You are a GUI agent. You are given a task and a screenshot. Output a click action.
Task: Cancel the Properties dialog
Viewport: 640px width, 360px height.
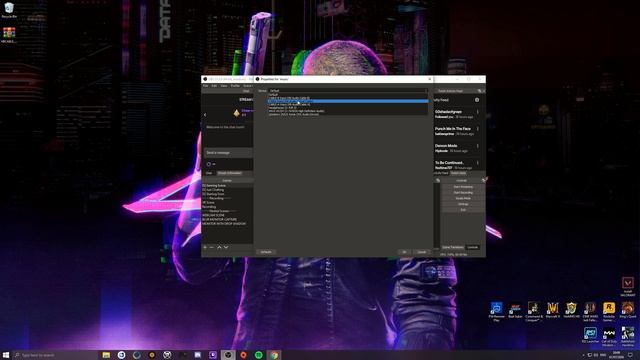(x=422, y=252)
